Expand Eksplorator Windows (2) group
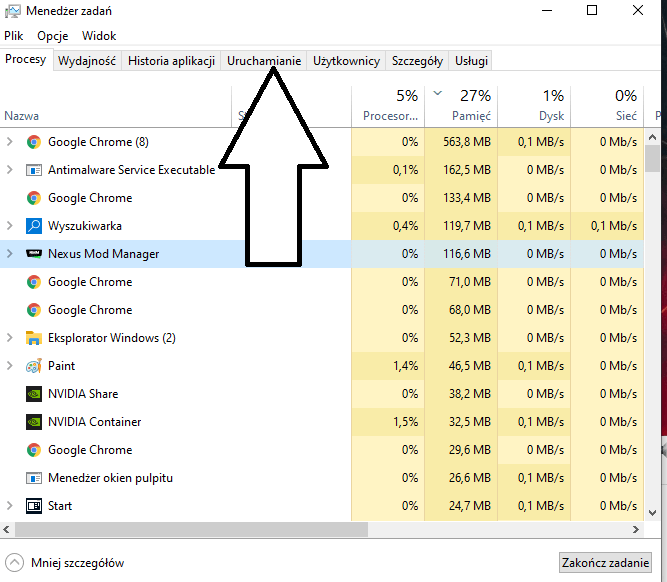Image resolution: width=667 pixels, height=582 pixels. click(x=9, y=338)
